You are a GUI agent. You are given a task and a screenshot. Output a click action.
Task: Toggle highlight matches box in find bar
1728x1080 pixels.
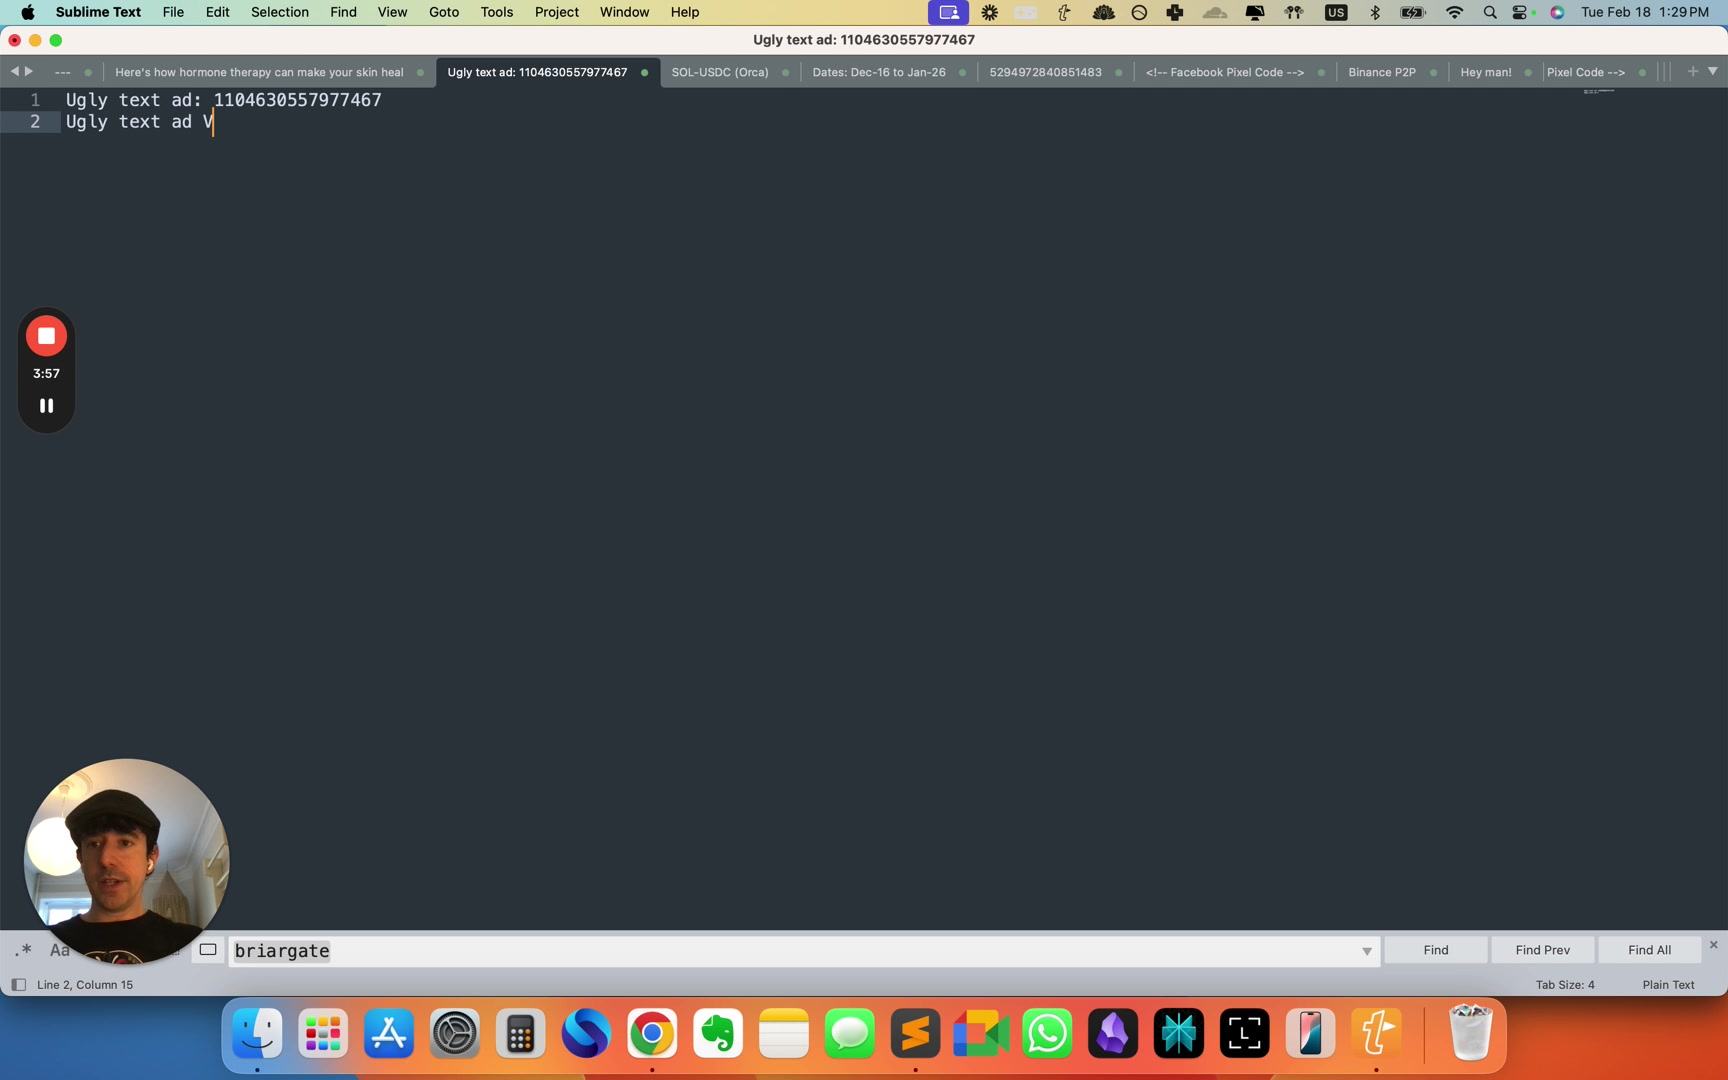(x=208, y=950)
